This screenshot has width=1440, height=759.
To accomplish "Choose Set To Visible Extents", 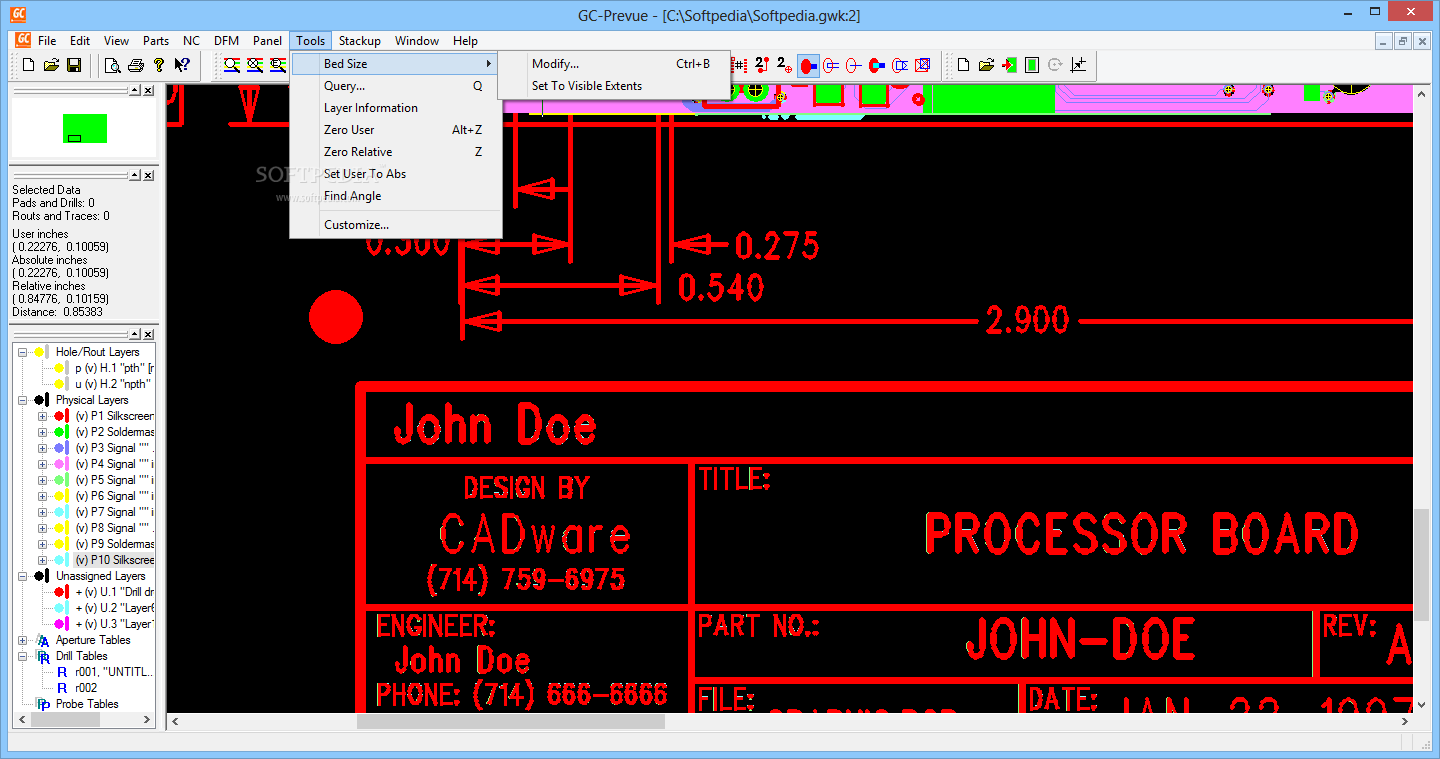I will [614, 86].
